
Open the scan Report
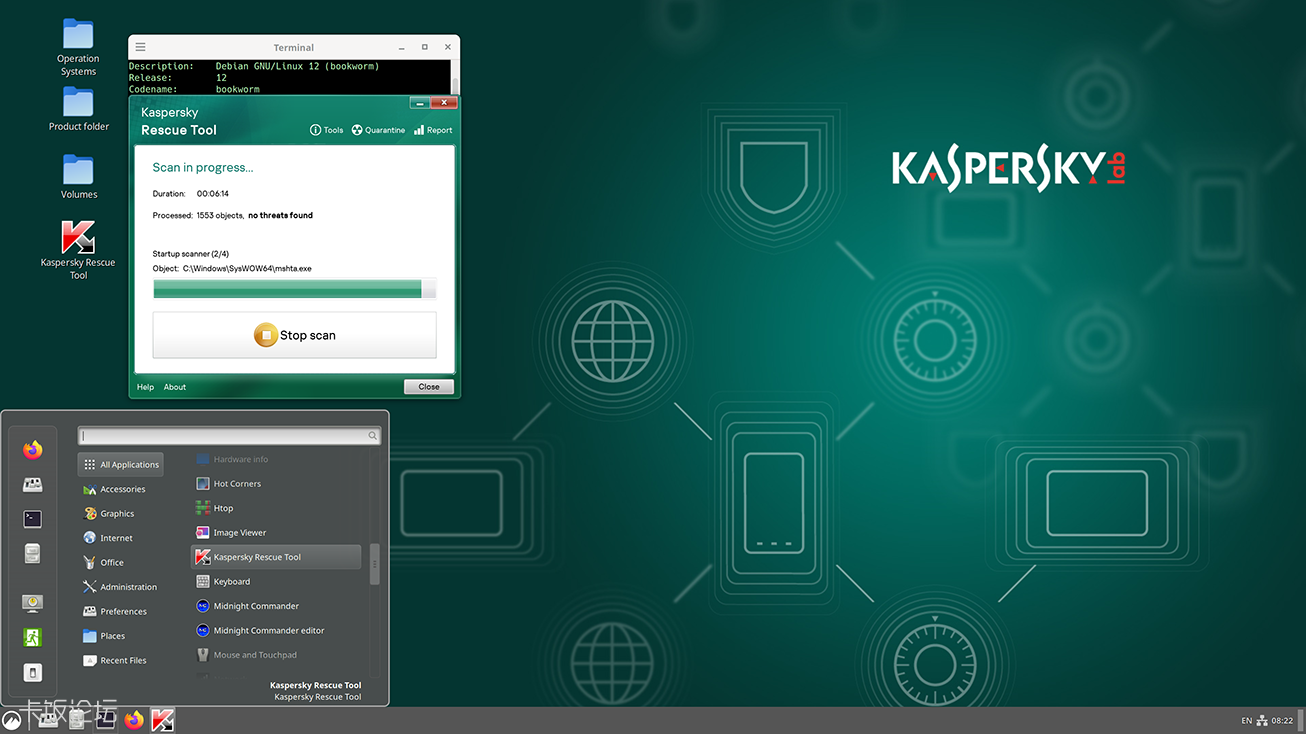click(433, 130)
